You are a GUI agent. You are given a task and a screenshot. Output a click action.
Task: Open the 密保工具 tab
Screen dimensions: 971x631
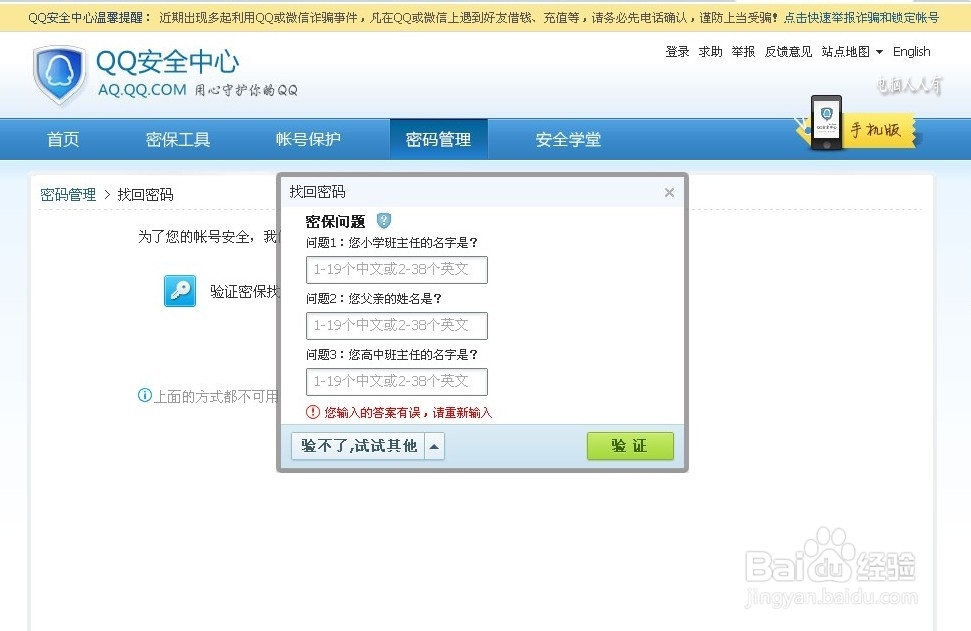tap(177, 139)
